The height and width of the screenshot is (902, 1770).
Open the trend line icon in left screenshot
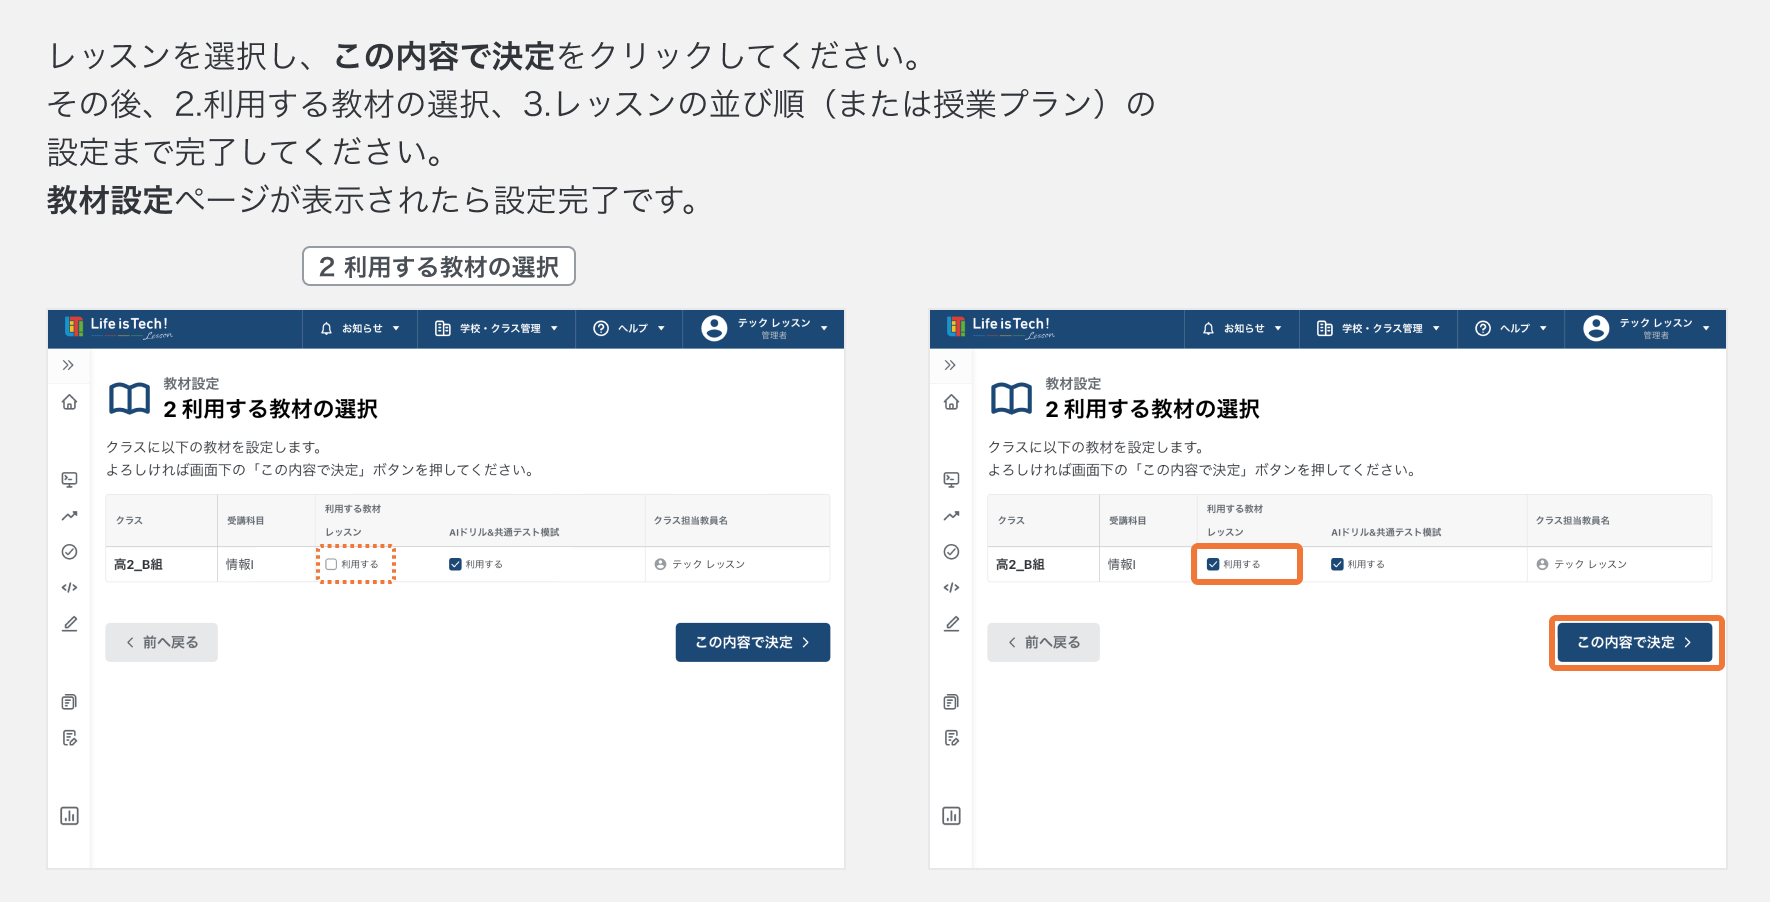(x=69, y=516)
